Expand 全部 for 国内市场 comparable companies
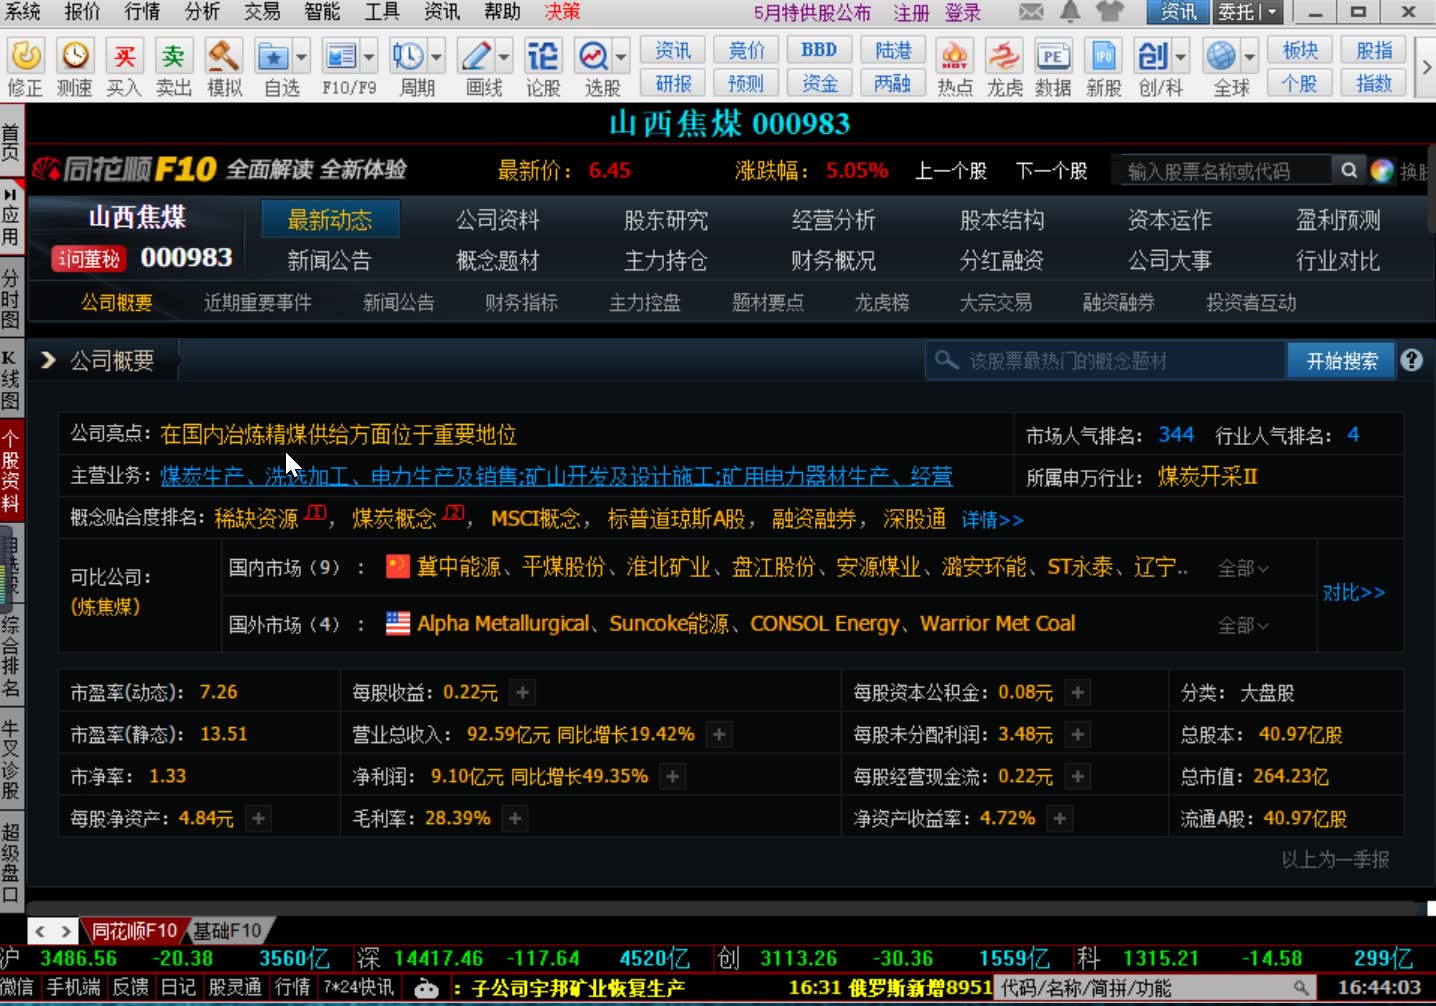Viewport: 1436px width, 1006px height. [x=1243, y=568]
